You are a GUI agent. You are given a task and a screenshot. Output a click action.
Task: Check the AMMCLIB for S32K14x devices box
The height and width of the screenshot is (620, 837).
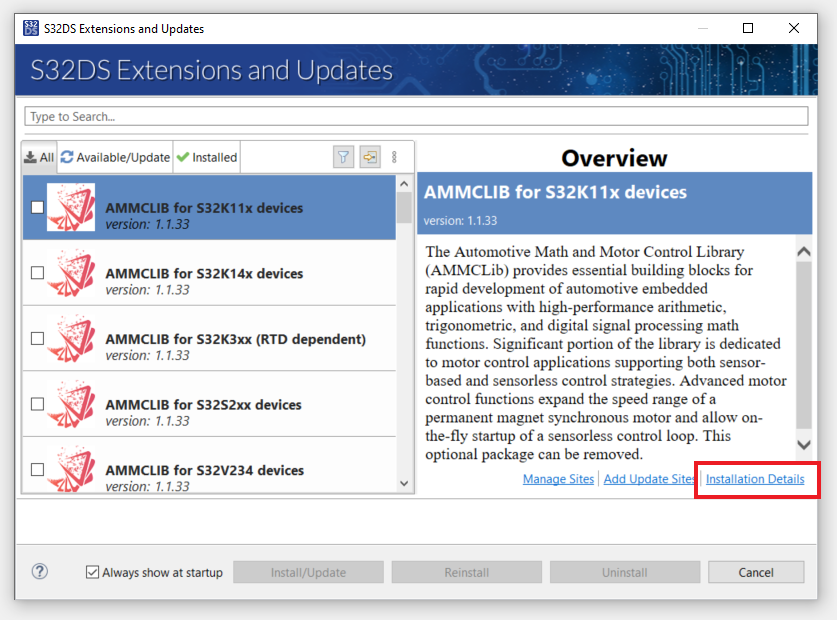[37, 273]
